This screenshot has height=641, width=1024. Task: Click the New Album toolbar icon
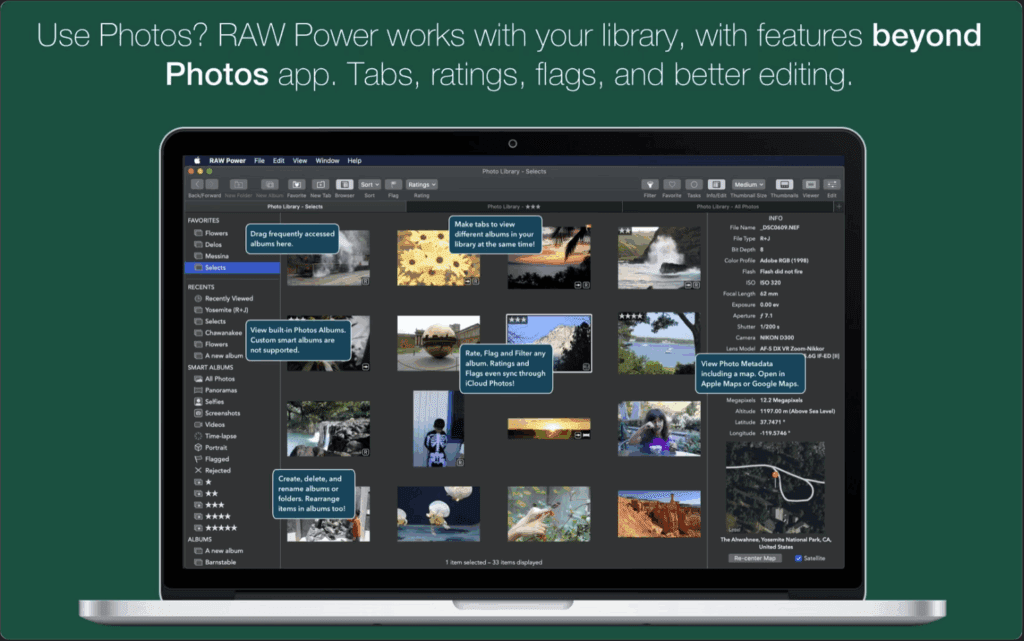(270, 185)
